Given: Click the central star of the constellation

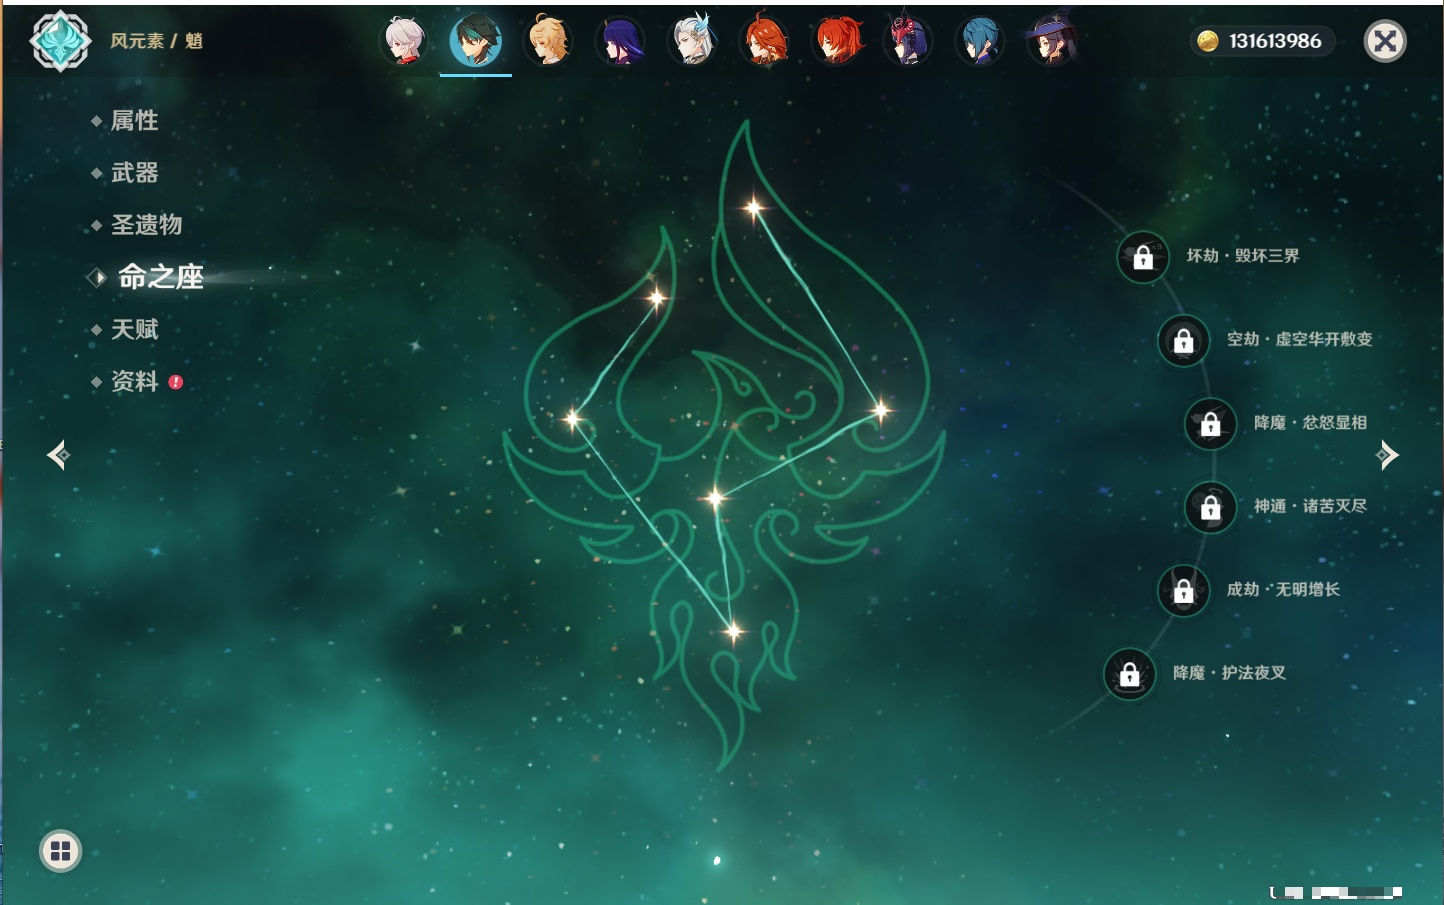Looking at the screenshot, I should click(714, 497).
